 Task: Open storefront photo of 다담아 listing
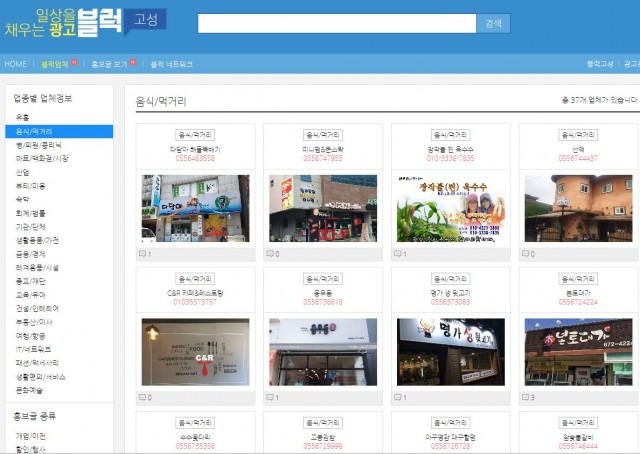(196, 208)
